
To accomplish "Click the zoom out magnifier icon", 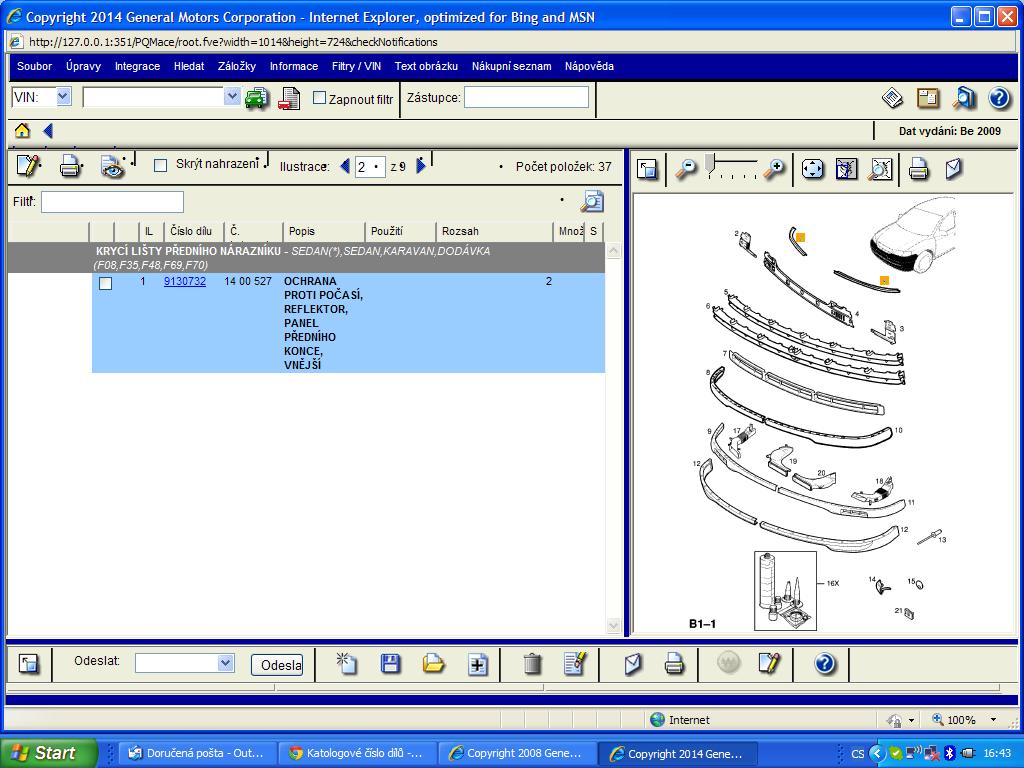I will click(x=685, y=169).
